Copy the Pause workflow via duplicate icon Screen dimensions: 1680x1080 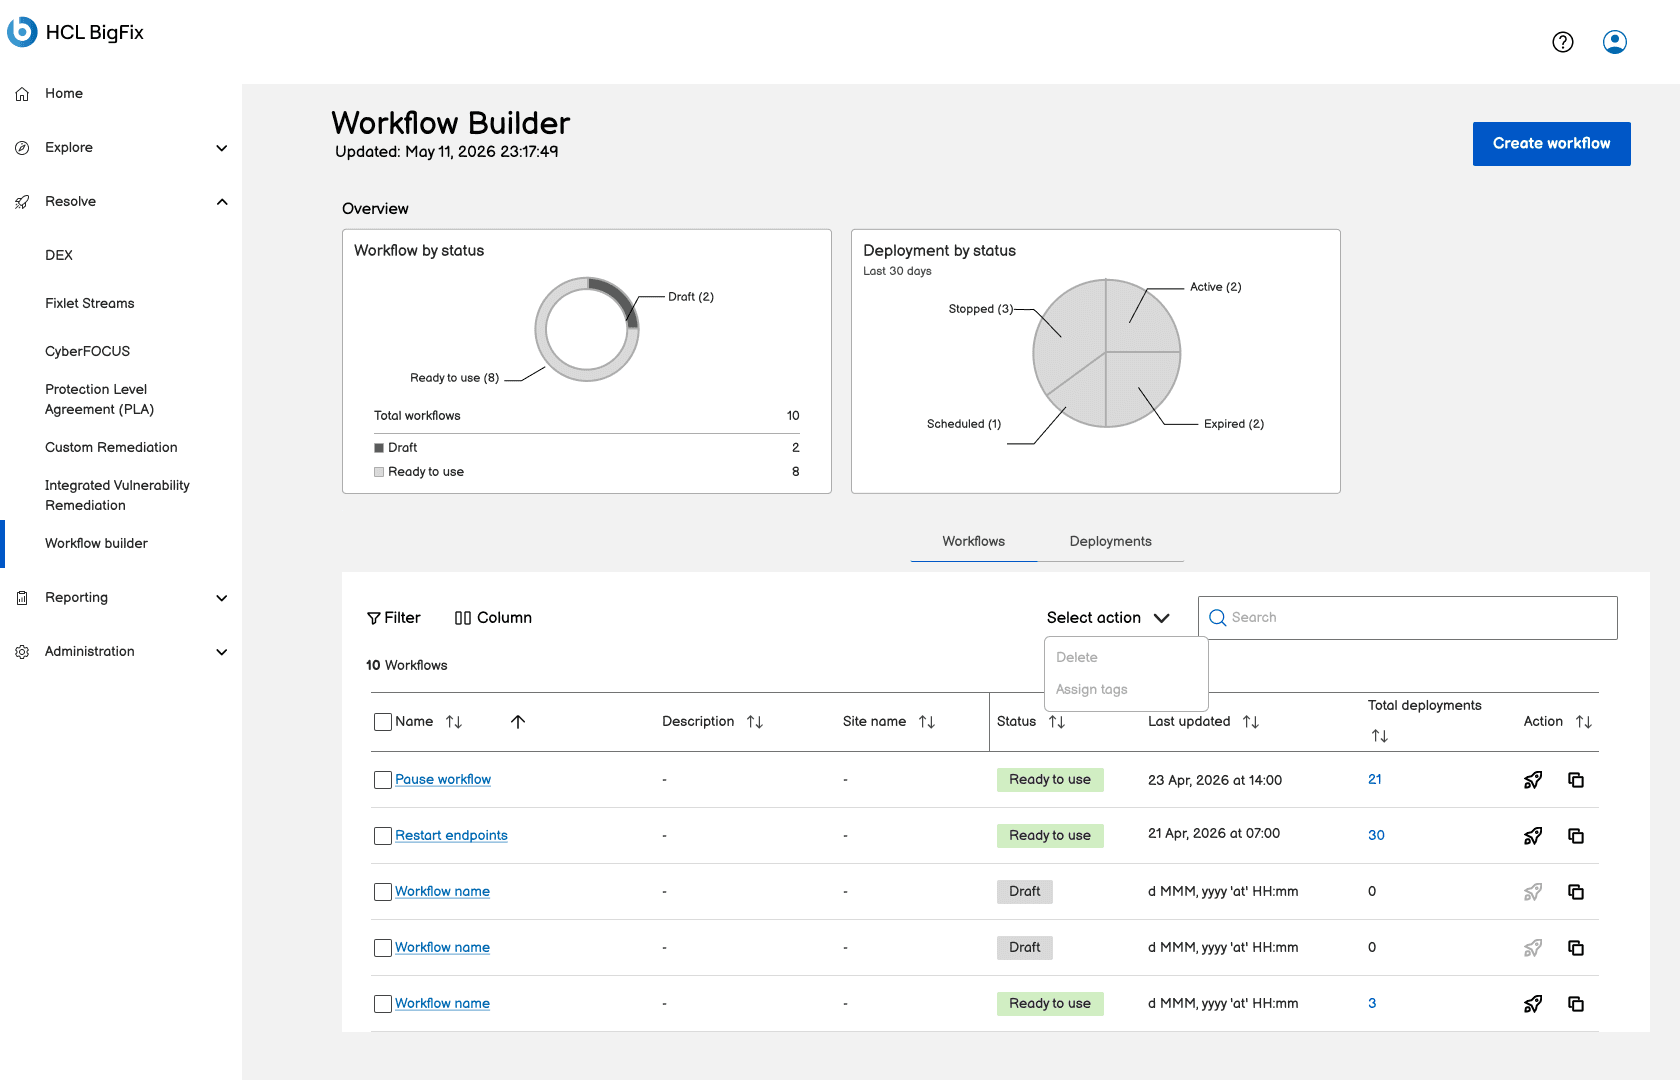coord(1576,780)
